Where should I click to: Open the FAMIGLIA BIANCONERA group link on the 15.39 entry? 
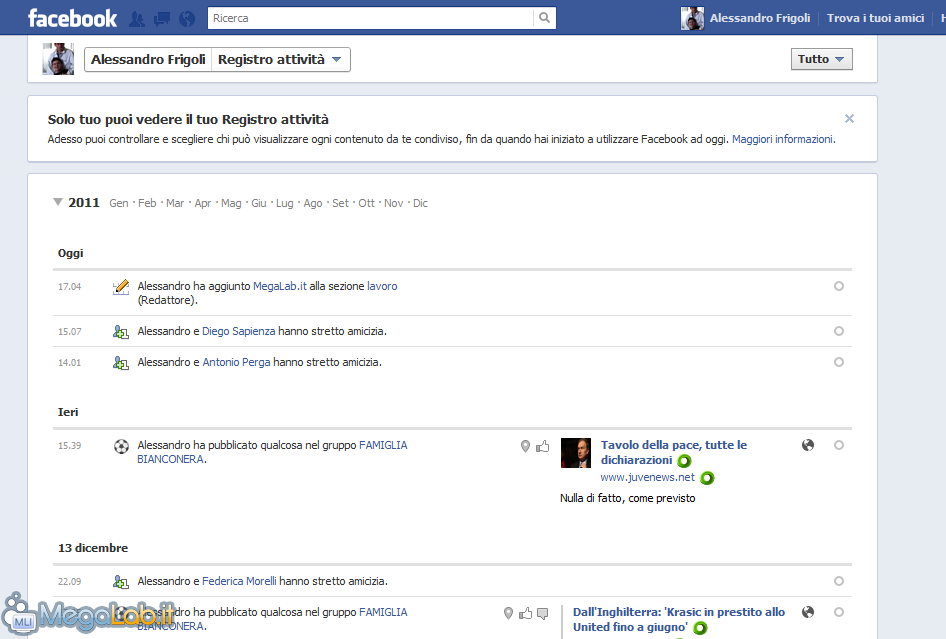click(x=272, y=452)
